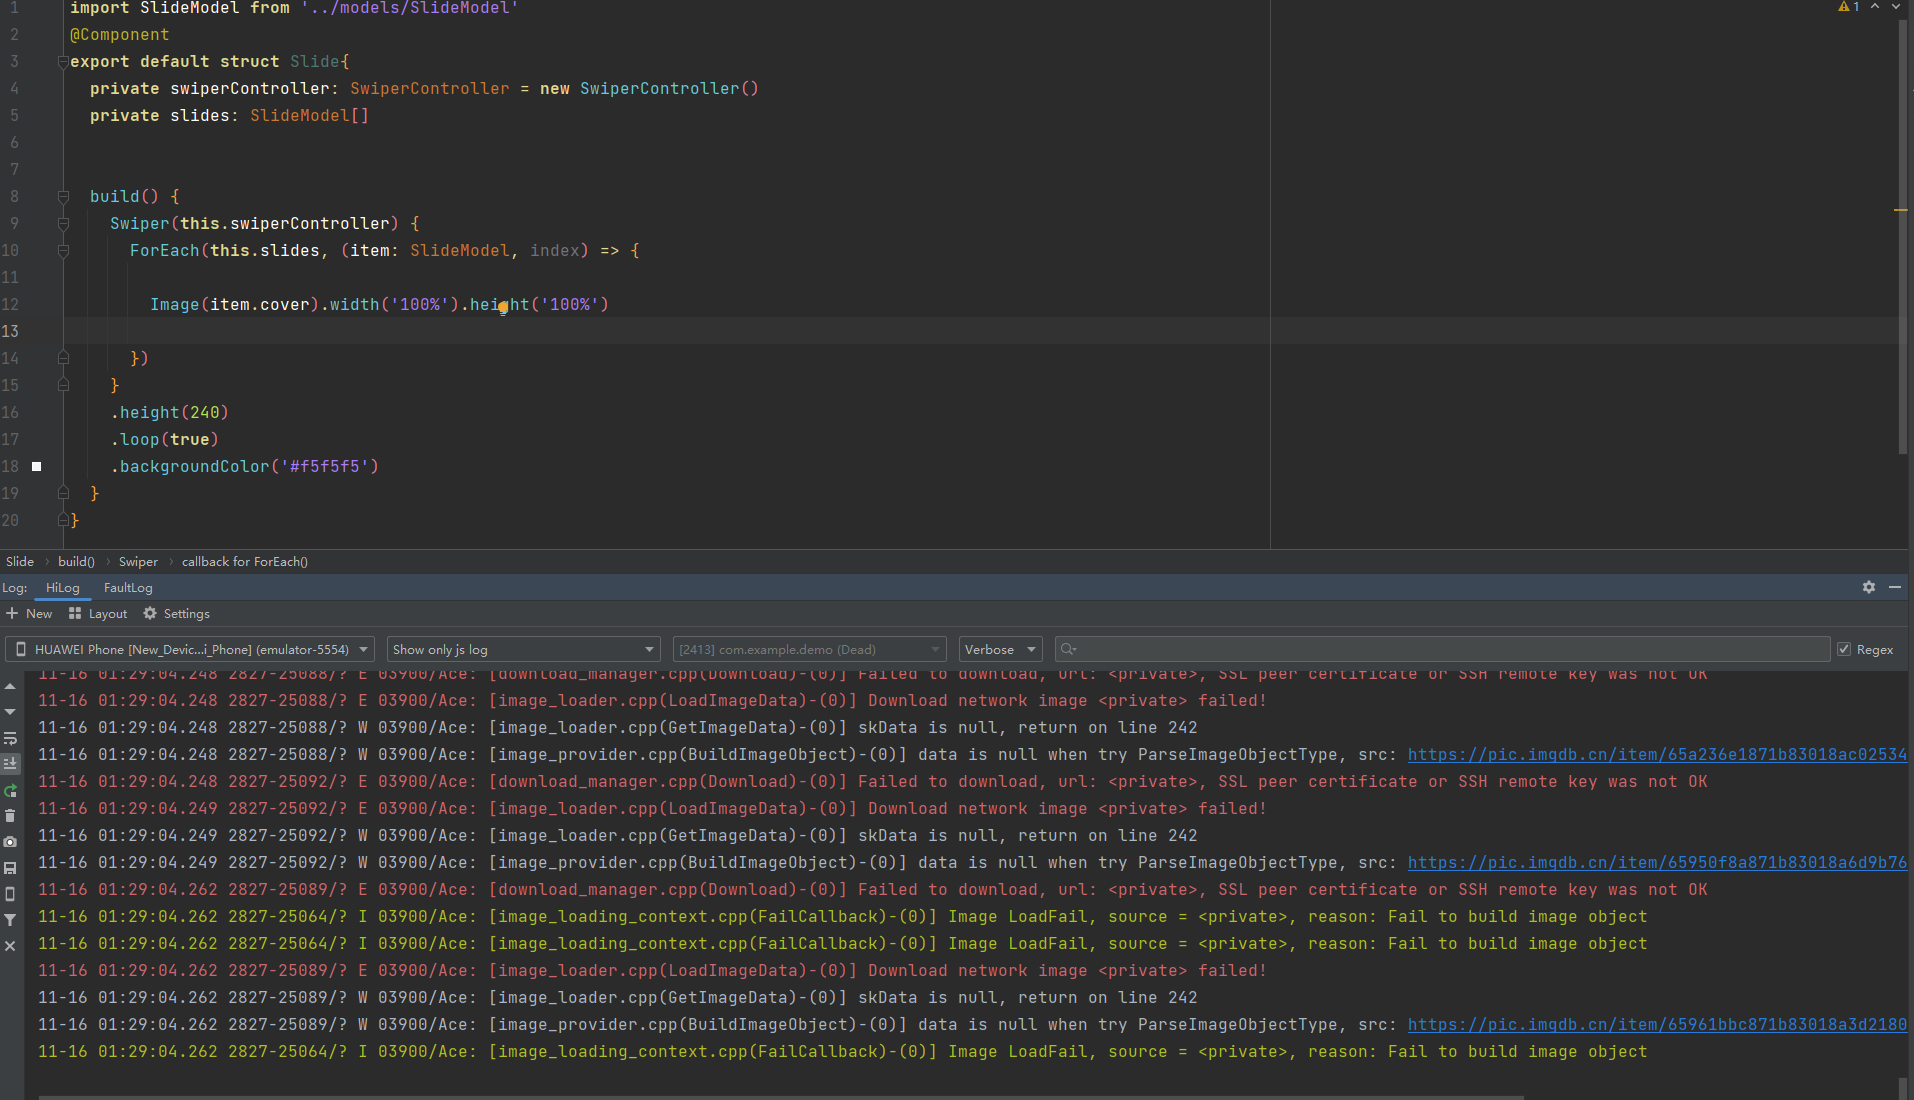Click '.height(240)' on line 16

pos(170,412)
